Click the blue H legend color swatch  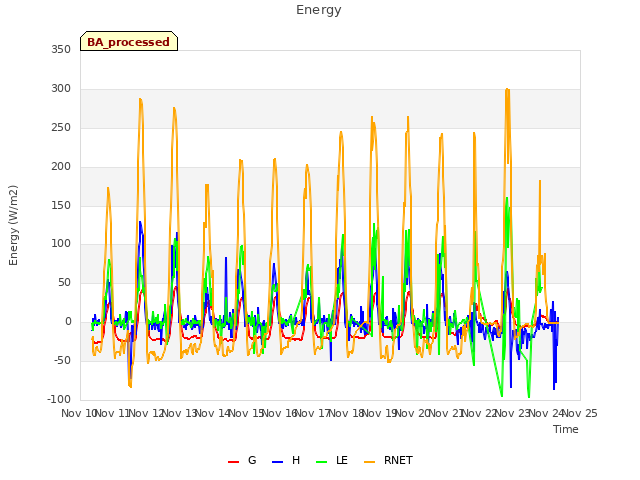click(x=277, y=462)
